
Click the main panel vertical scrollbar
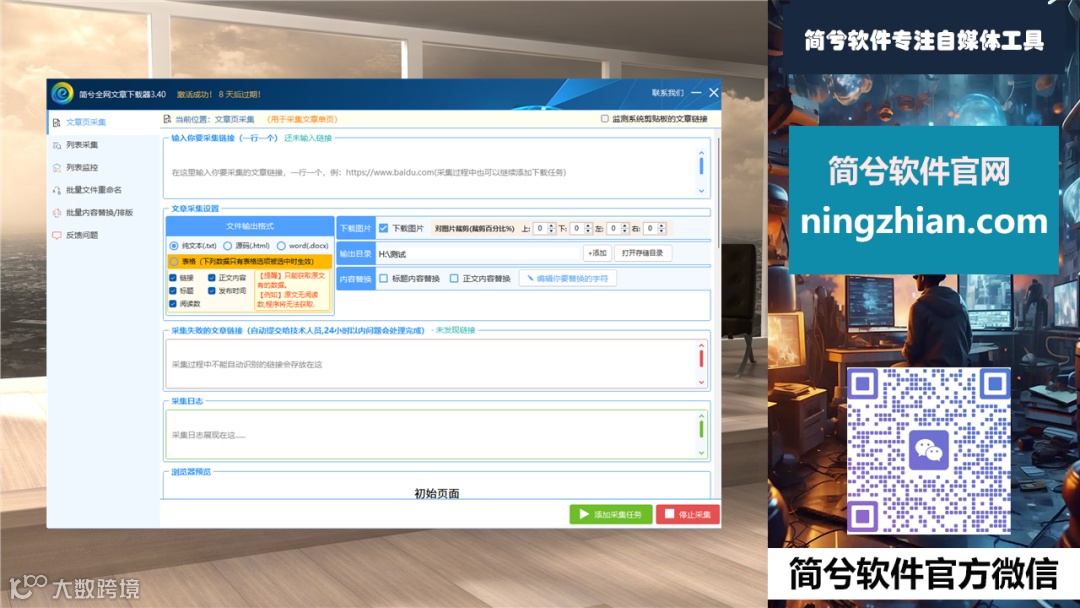tap(718, 193)
